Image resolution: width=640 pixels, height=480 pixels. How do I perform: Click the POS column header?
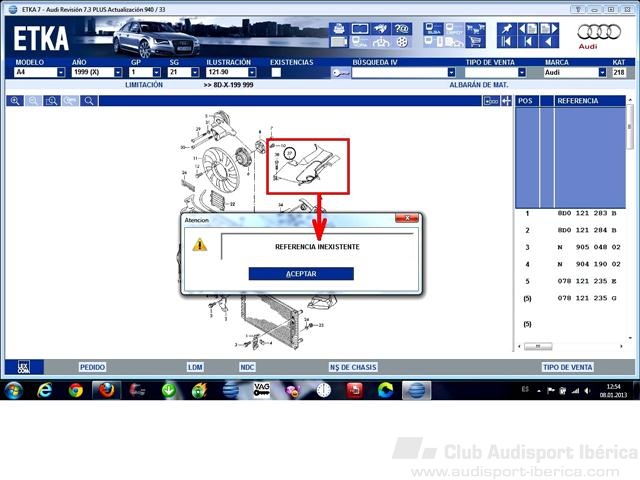click(x=527, y=101)
